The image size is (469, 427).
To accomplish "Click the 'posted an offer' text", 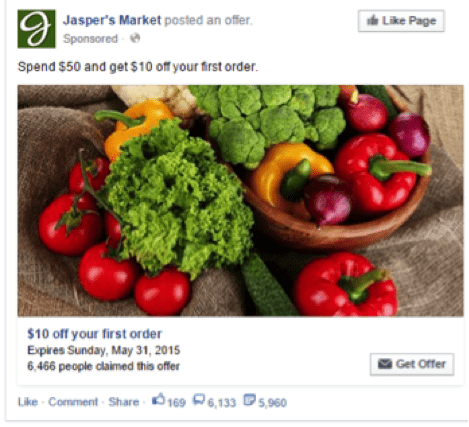I will pos(209,20).
